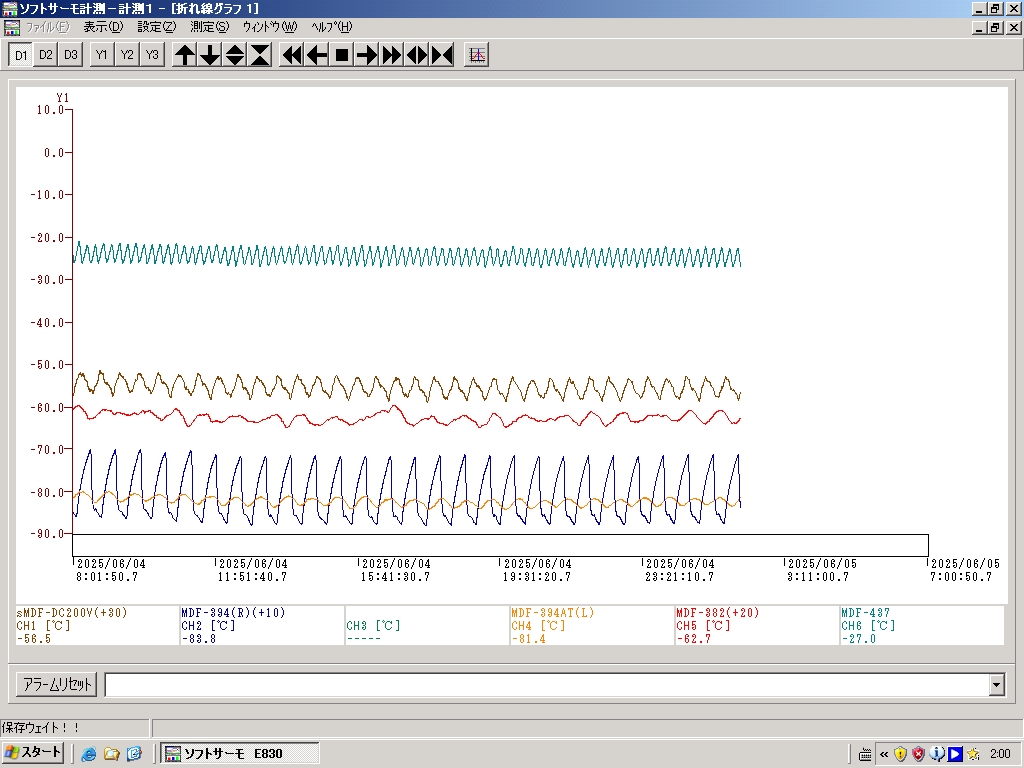Click the double-right fast forward icon
Viewport: 1024px width, 768px height.
[x=392, y=55]
